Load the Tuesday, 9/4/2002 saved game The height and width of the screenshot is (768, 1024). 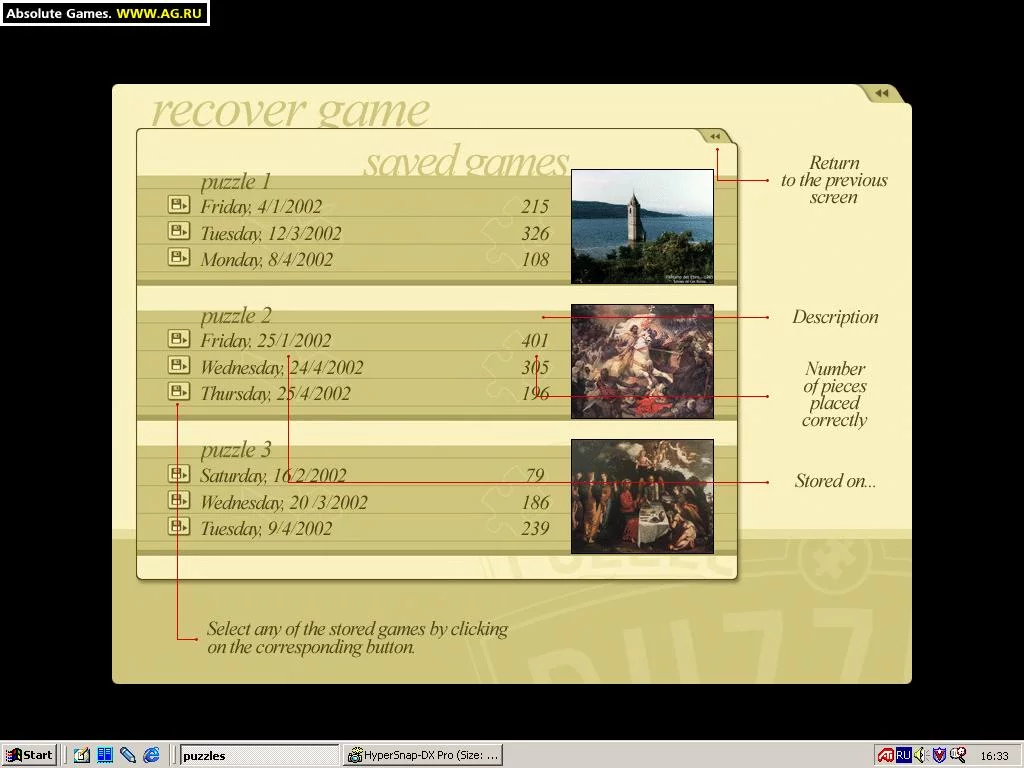178,526
